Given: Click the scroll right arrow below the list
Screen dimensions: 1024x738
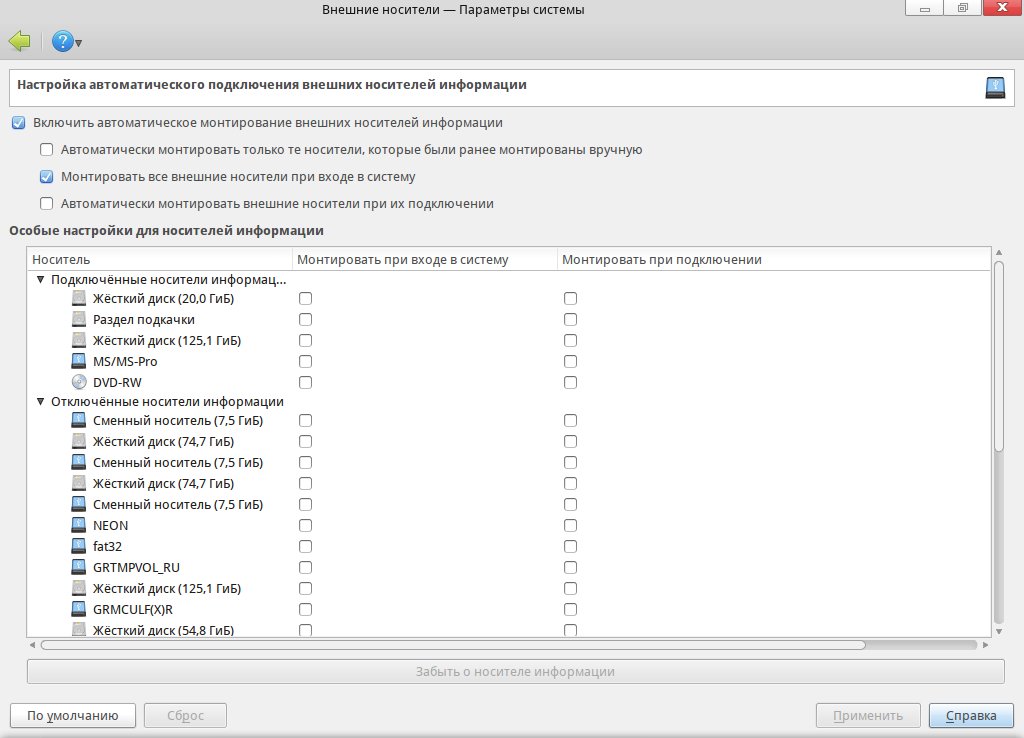Looking at the screenshot, I should coord(985,645).
